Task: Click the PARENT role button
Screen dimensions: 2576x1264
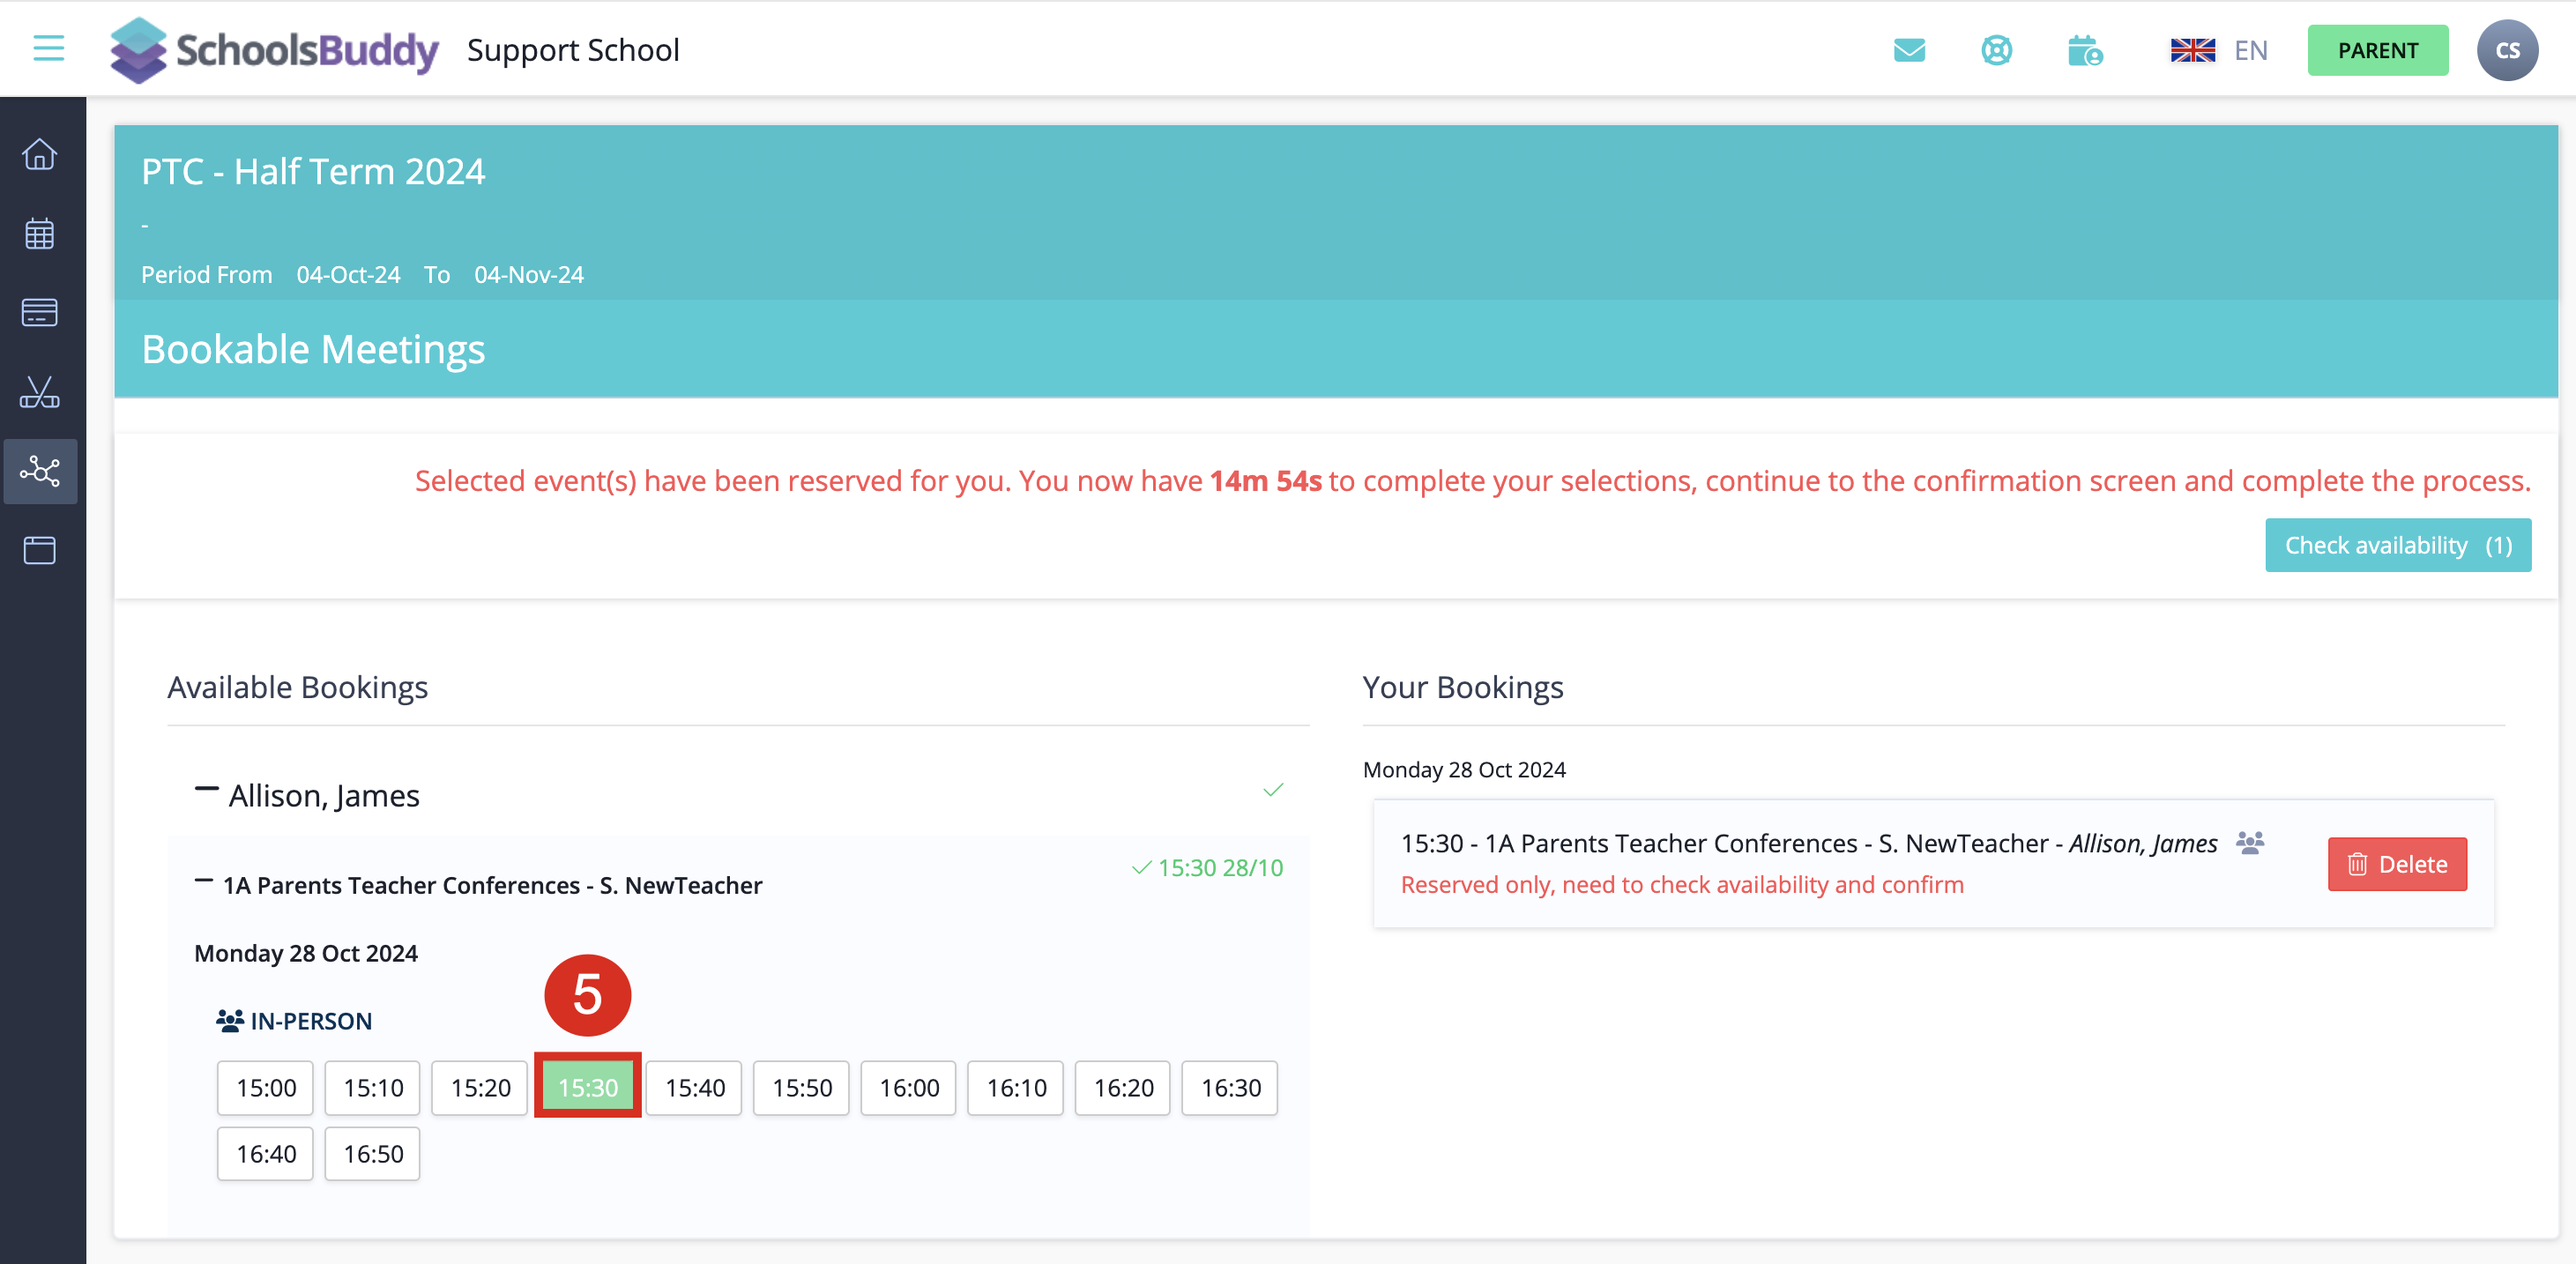Action: click(x=2377, y=50)
